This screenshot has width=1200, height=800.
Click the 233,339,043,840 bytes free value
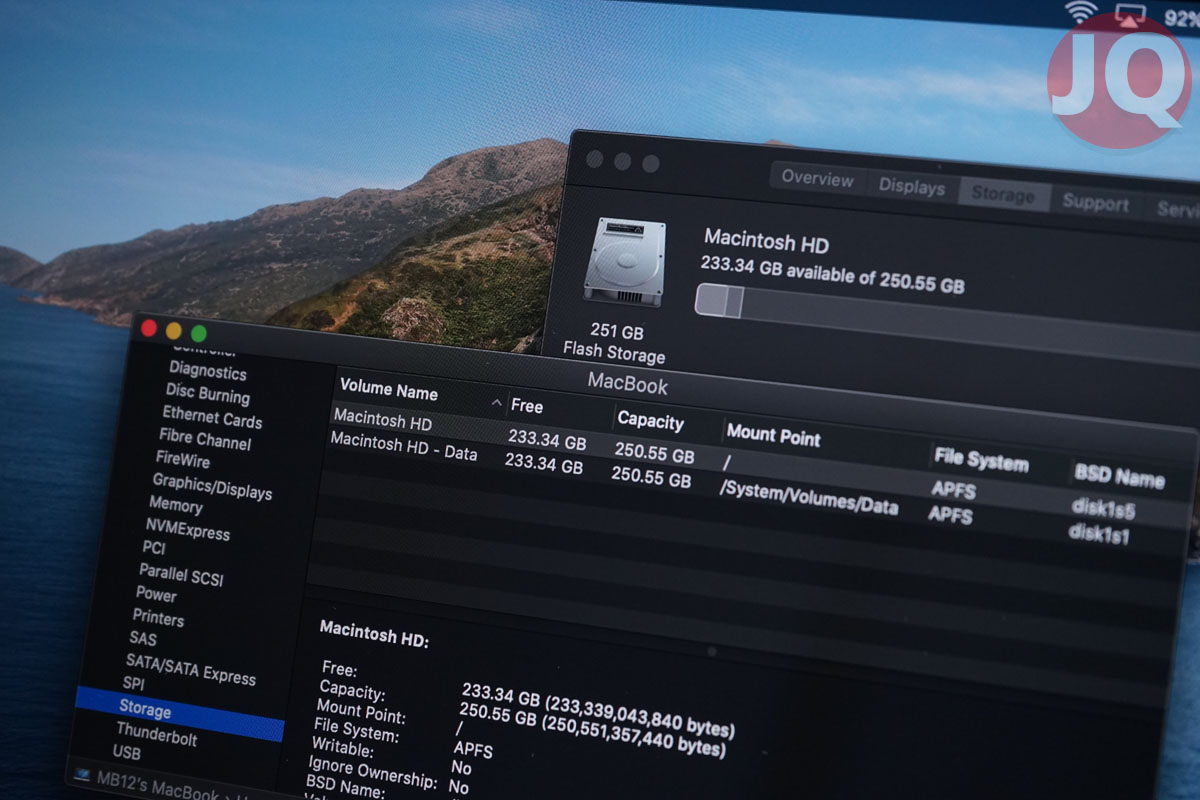pyautogui.click(x=598, y=710)
